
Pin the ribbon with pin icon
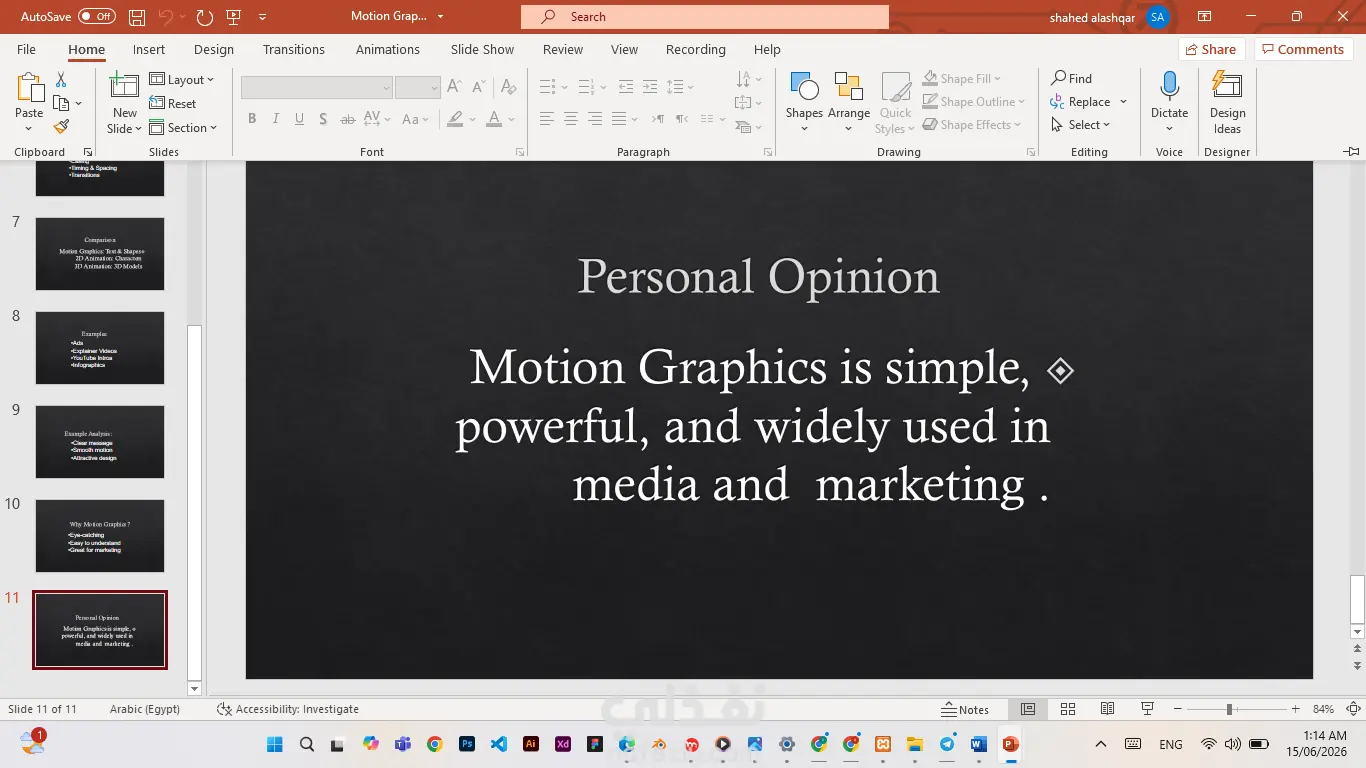[x=1351, y=151]
